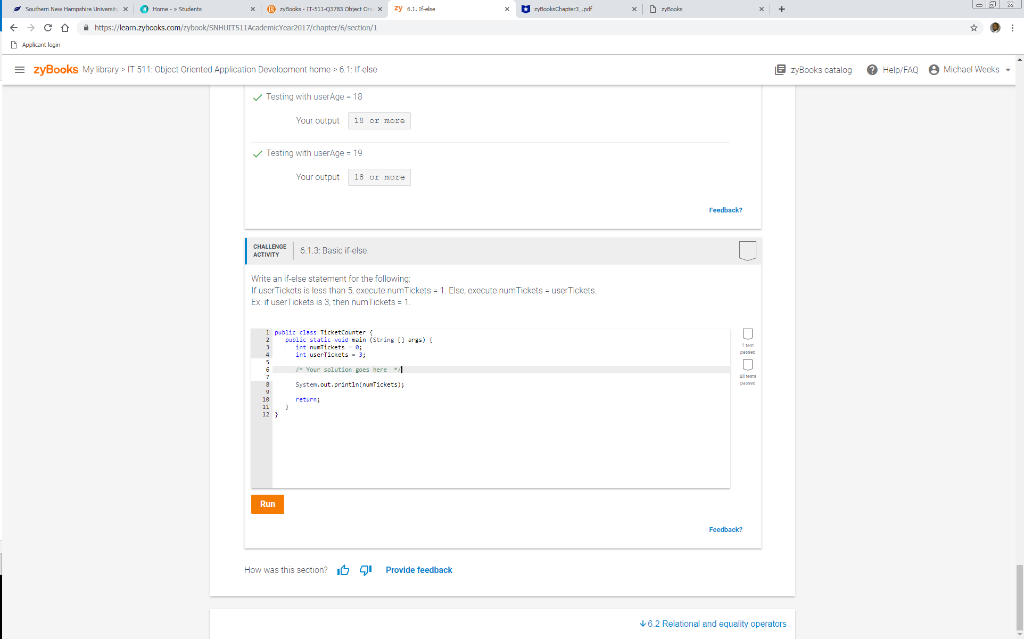Click the Run button
This screenshot has height=639, width=1024.
point(266,504)
